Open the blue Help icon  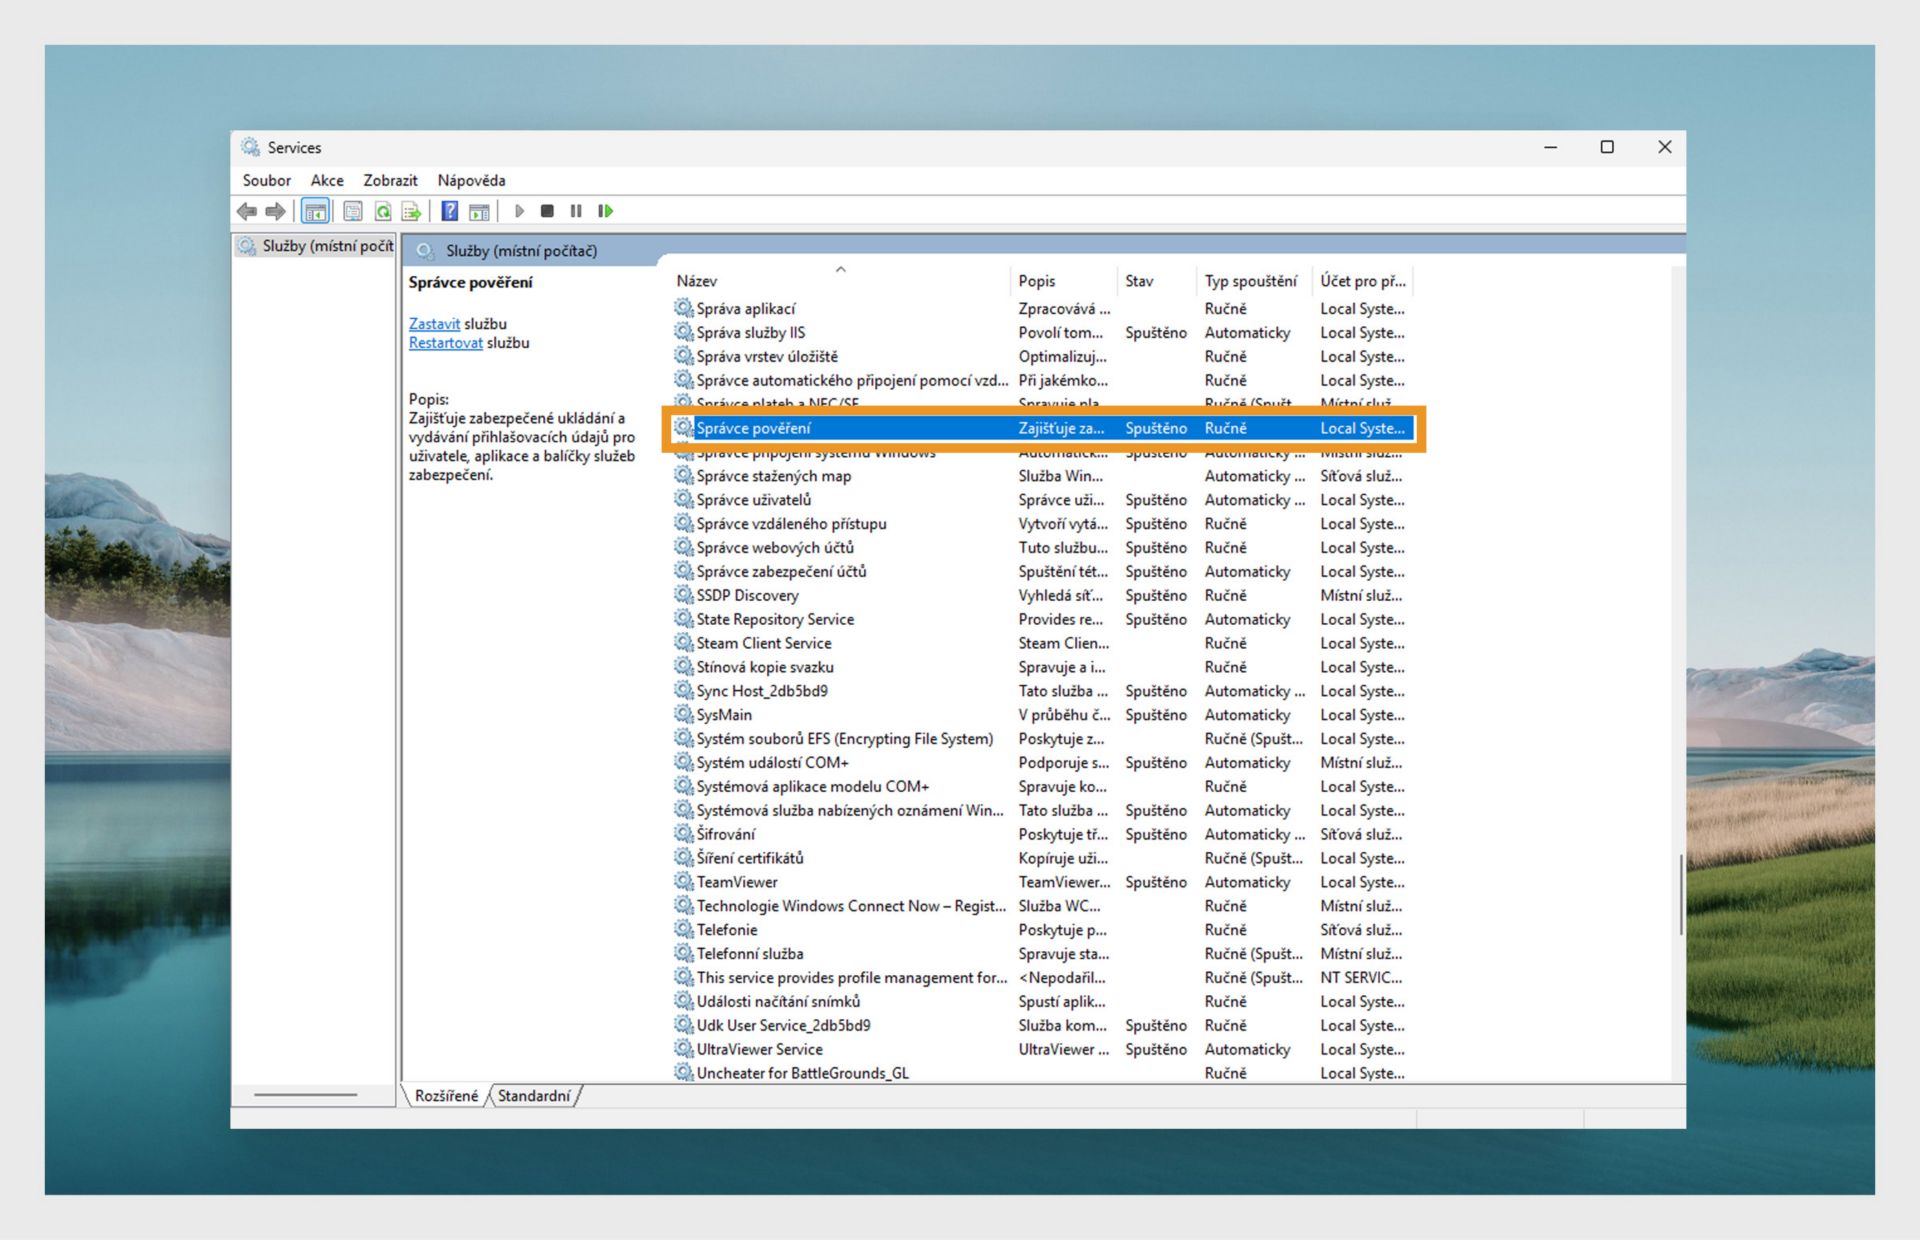click(450, 211)
